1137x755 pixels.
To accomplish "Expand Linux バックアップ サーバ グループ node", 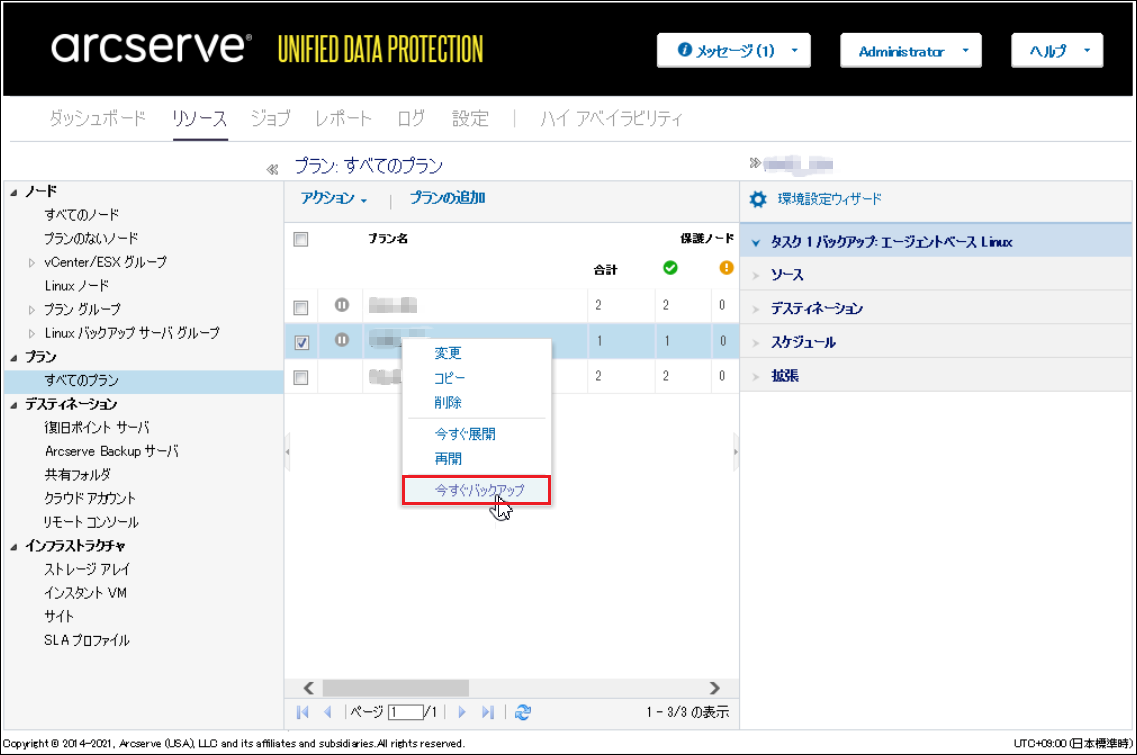I will click(31, 334).
